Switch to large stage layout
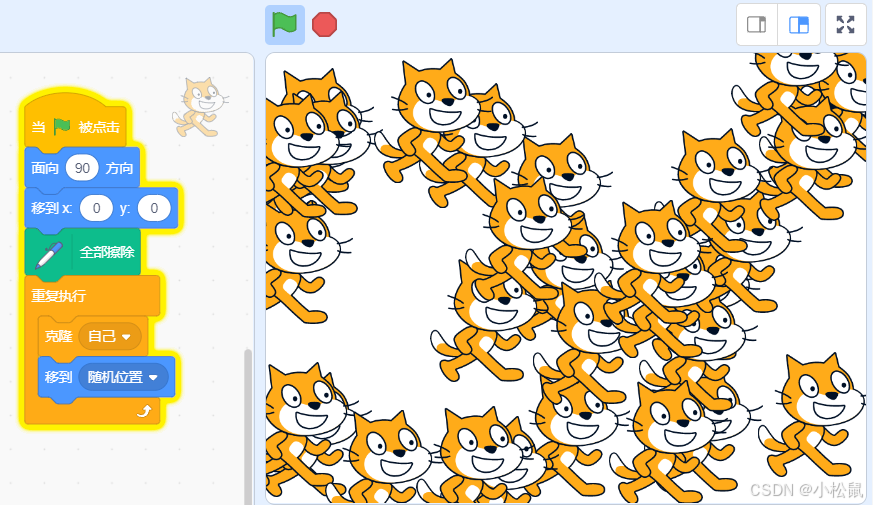The height and width of the screenshot is (505, 873). tap(799, 24)
